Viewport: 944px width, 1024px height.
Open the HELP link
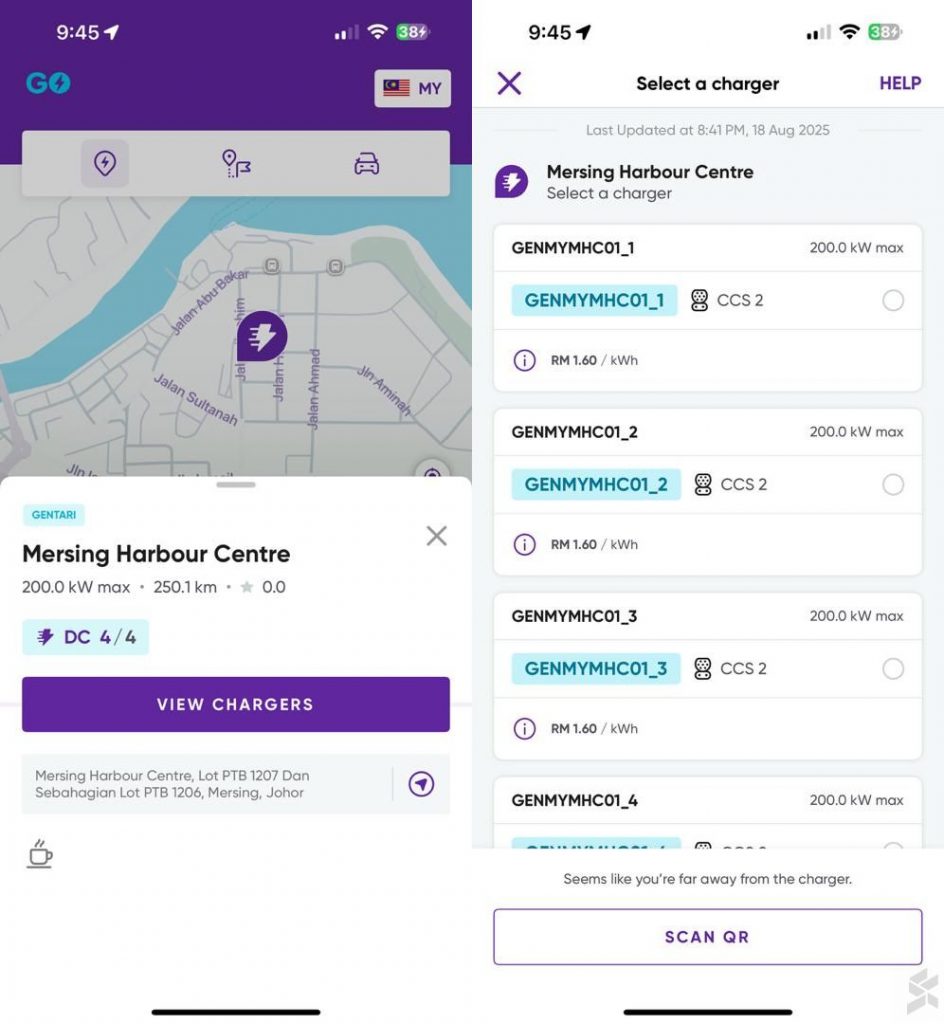(899, 84)
